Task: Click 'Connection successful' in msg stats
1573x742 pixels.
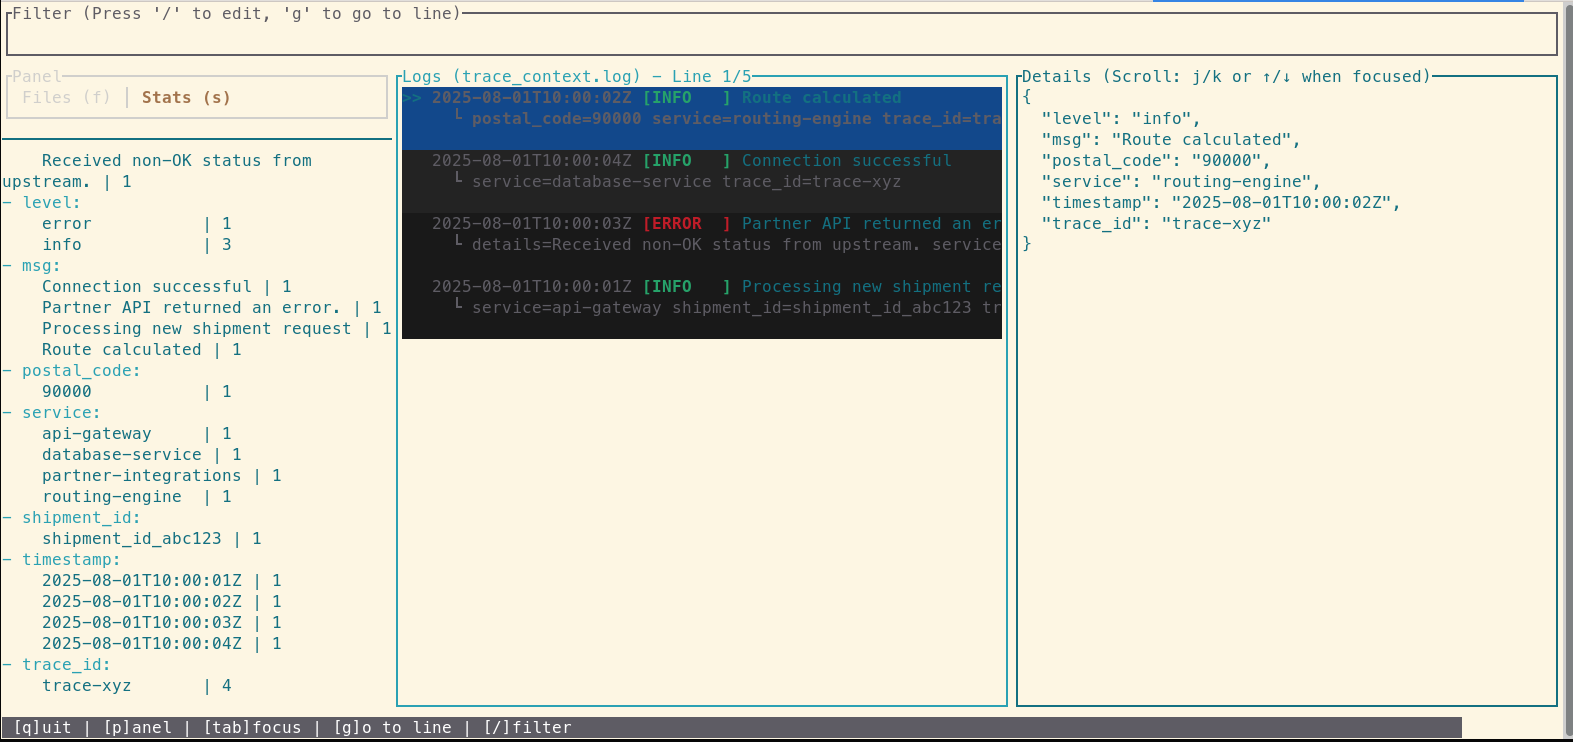Action: pos(167,286)
